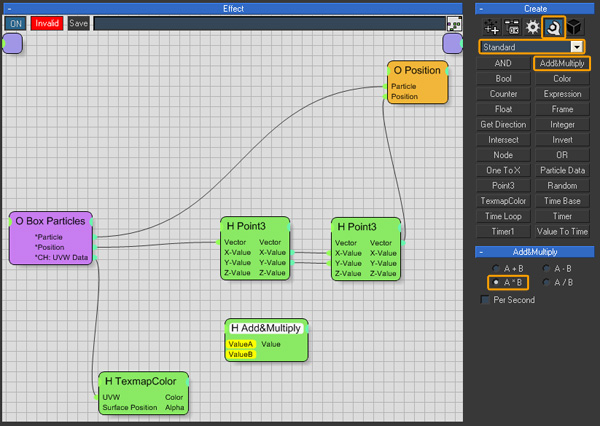Screen dimensions: 600x426
Task: Open the particle initiator nodes icon in Create panel
Action: tap(491, 28)
